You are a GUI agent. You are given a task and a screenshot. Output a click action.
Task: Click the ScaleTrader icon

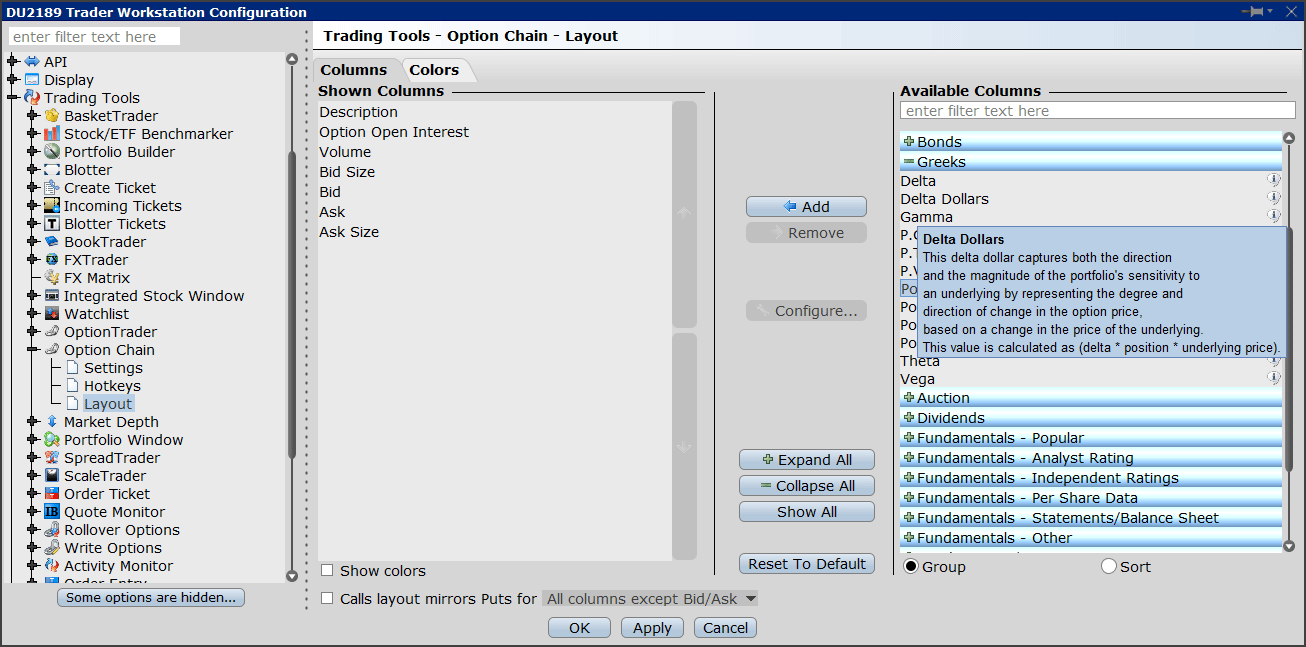(x=52, y=476)
